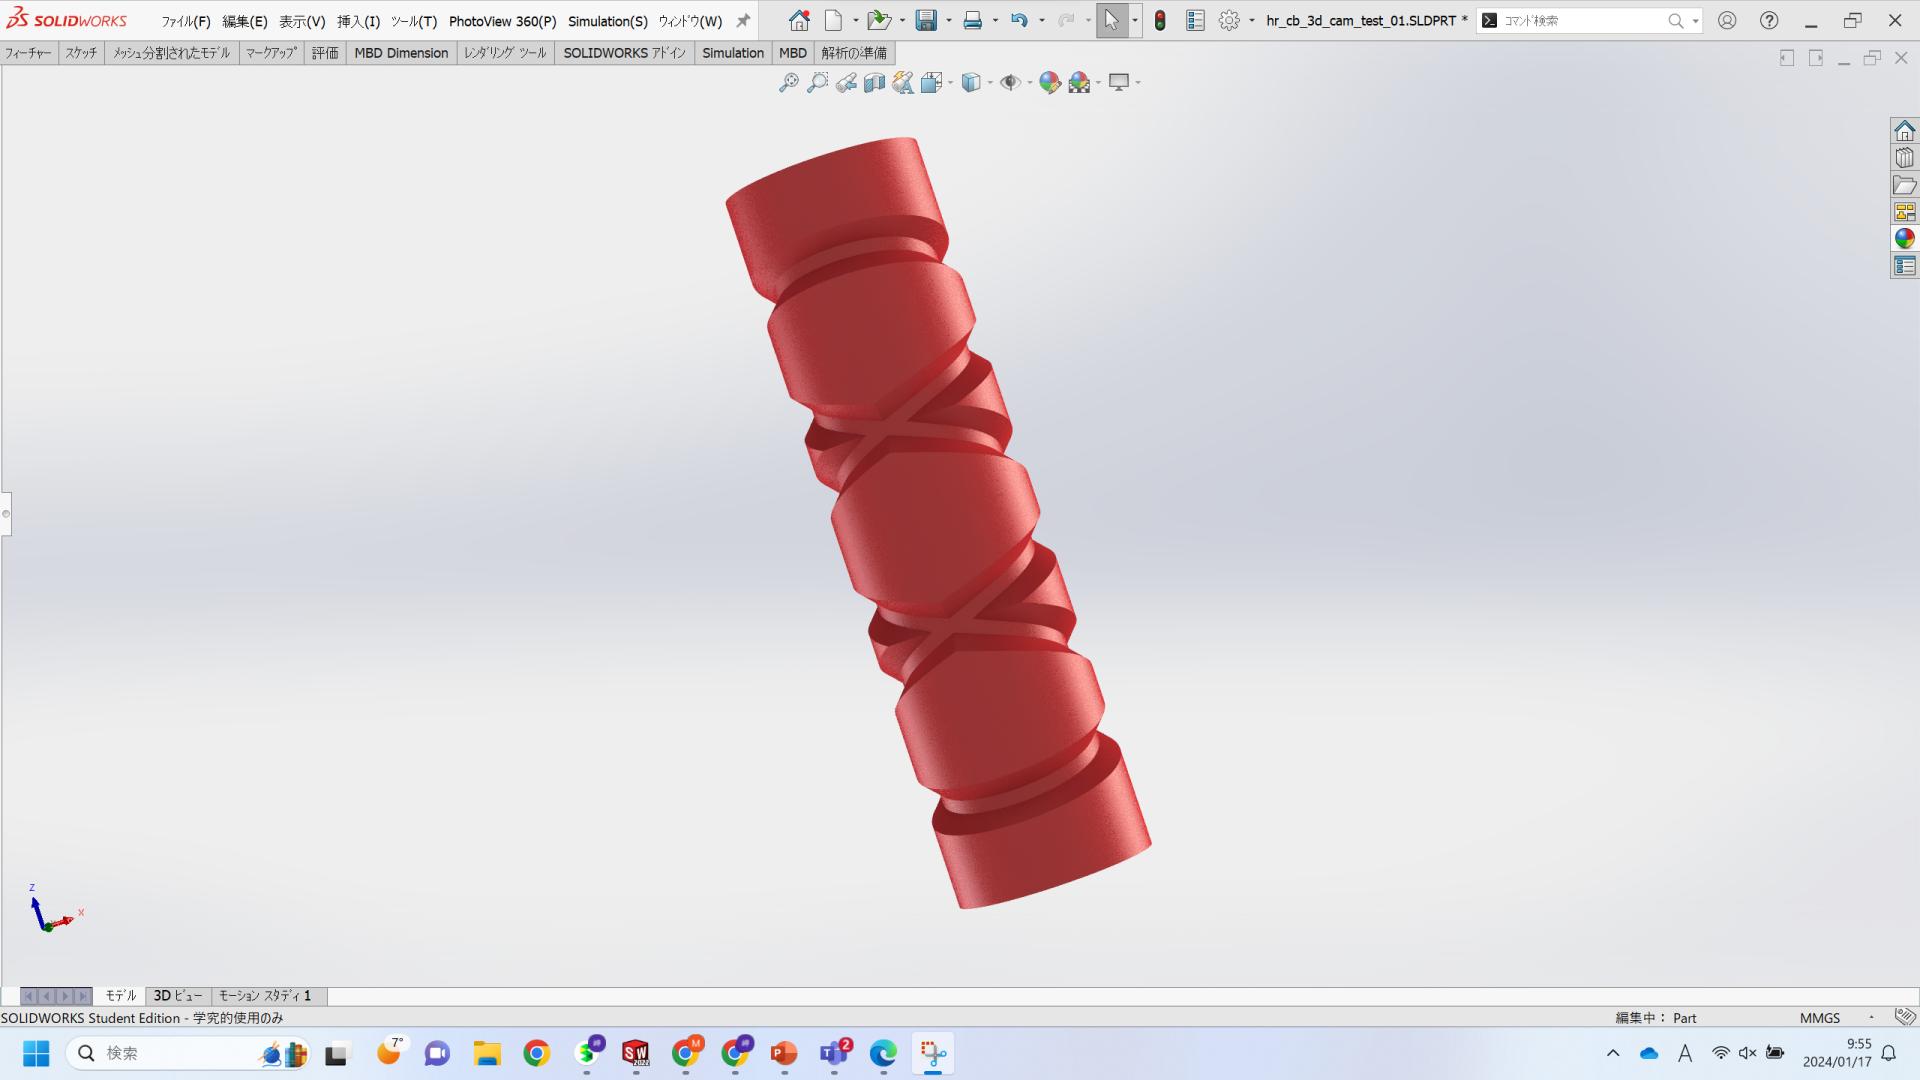The image size is (1920, 1080).
Task: Activate the Select cursor tool
Action: coord(1111,20)
